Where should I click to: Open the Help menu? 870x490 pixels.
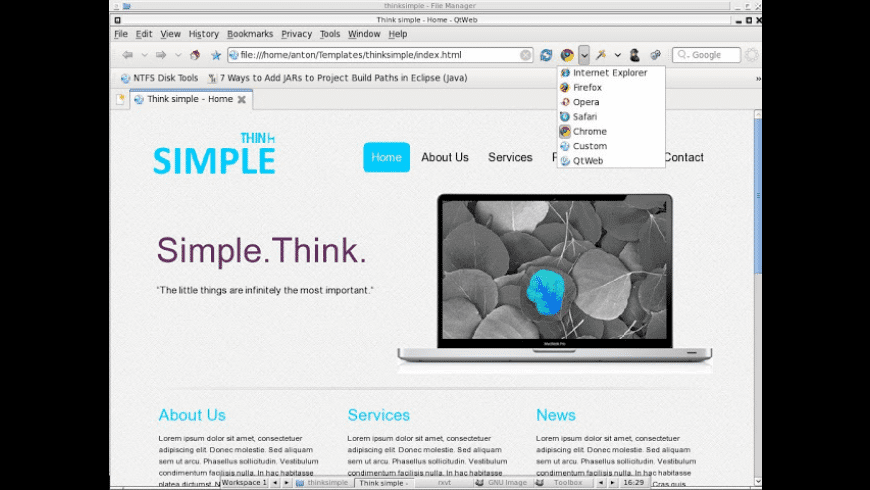click(x=397, y=34)
